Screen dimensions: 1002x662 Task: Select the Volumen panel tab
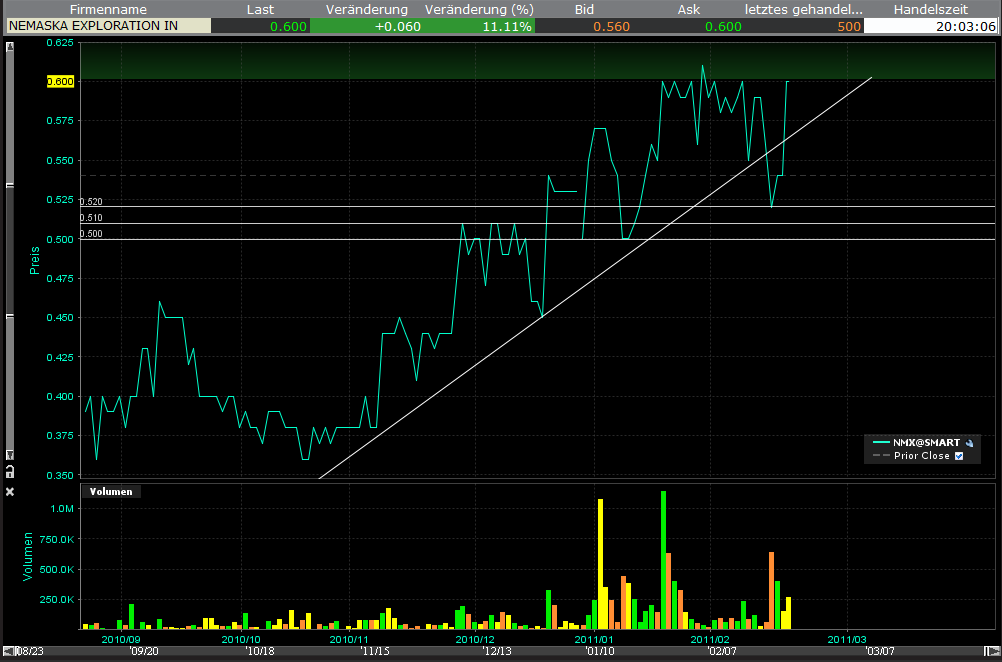pos(110,491)
